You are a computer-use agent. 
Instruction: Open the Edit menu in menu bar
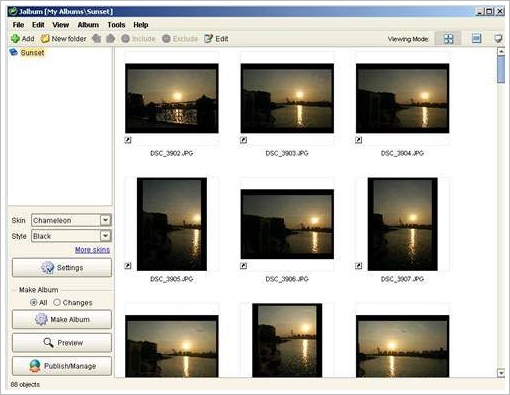[x=38, y=25]
